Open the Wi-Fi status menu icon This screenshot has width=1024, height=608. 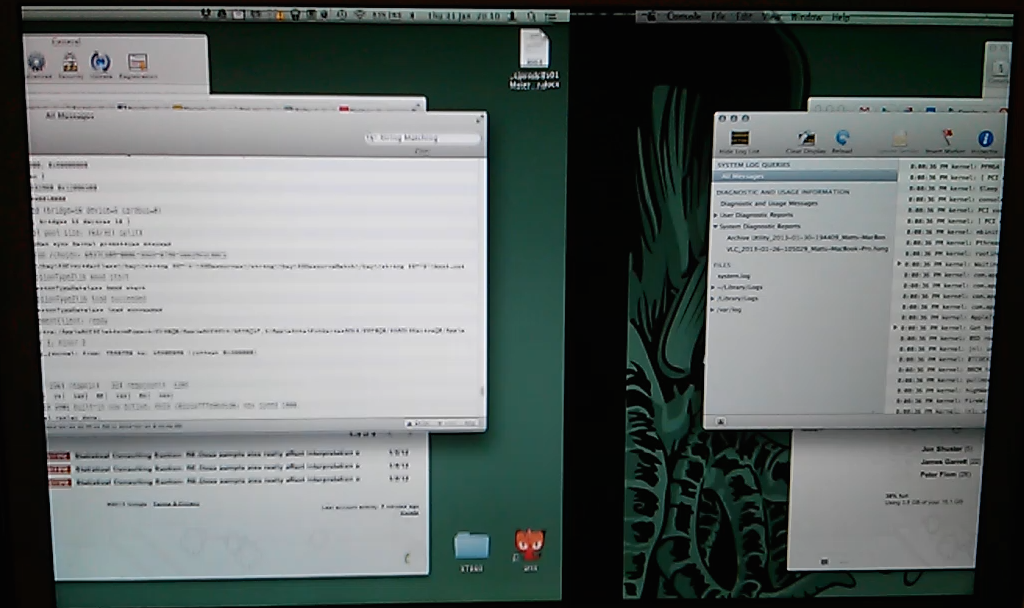point(360,15)
